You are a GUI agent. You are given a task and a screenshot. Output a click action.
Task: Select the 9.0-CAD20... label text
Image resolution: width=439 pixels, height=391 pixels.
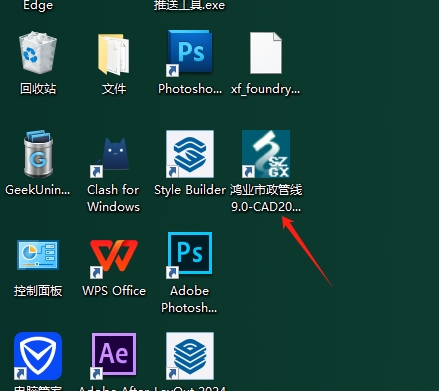click(x=266, y=207)
